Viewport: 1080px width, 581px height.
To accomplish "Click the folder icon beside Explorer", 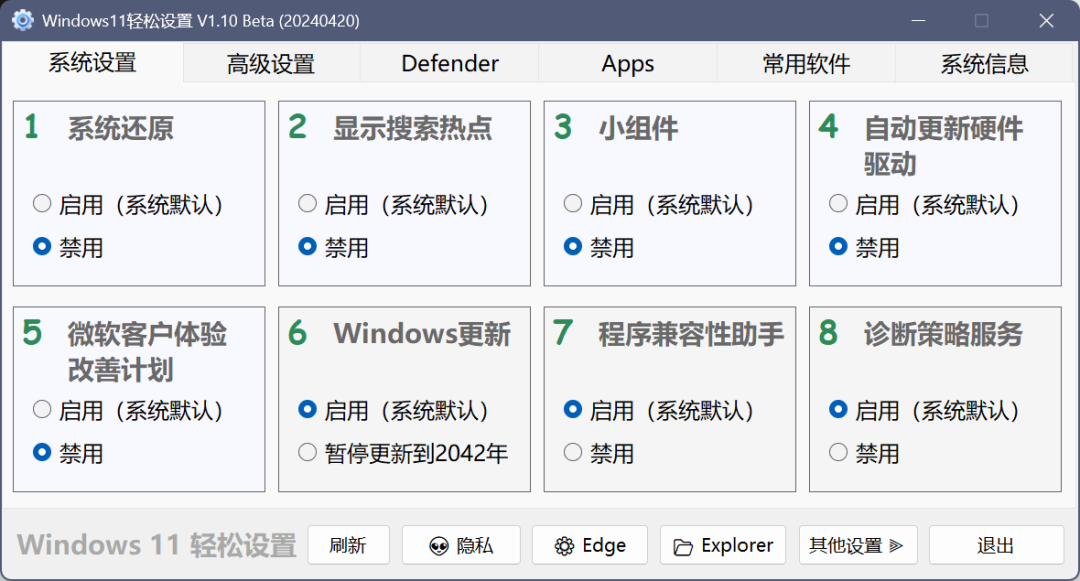I will point(683,546).
